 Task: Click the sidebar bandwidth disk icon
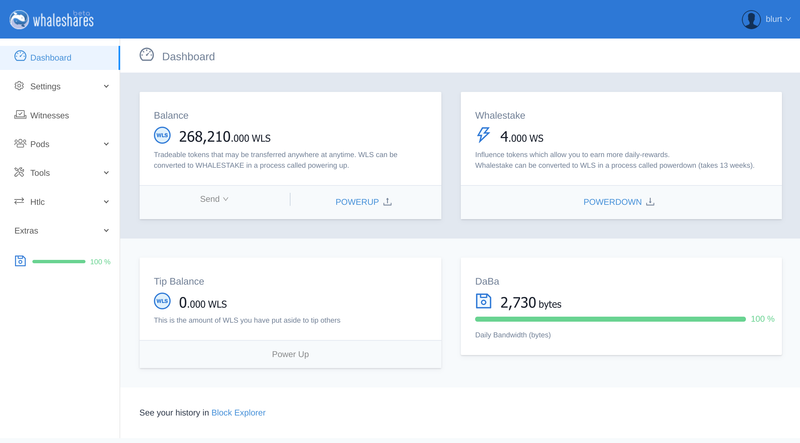[x=20, y=261]
